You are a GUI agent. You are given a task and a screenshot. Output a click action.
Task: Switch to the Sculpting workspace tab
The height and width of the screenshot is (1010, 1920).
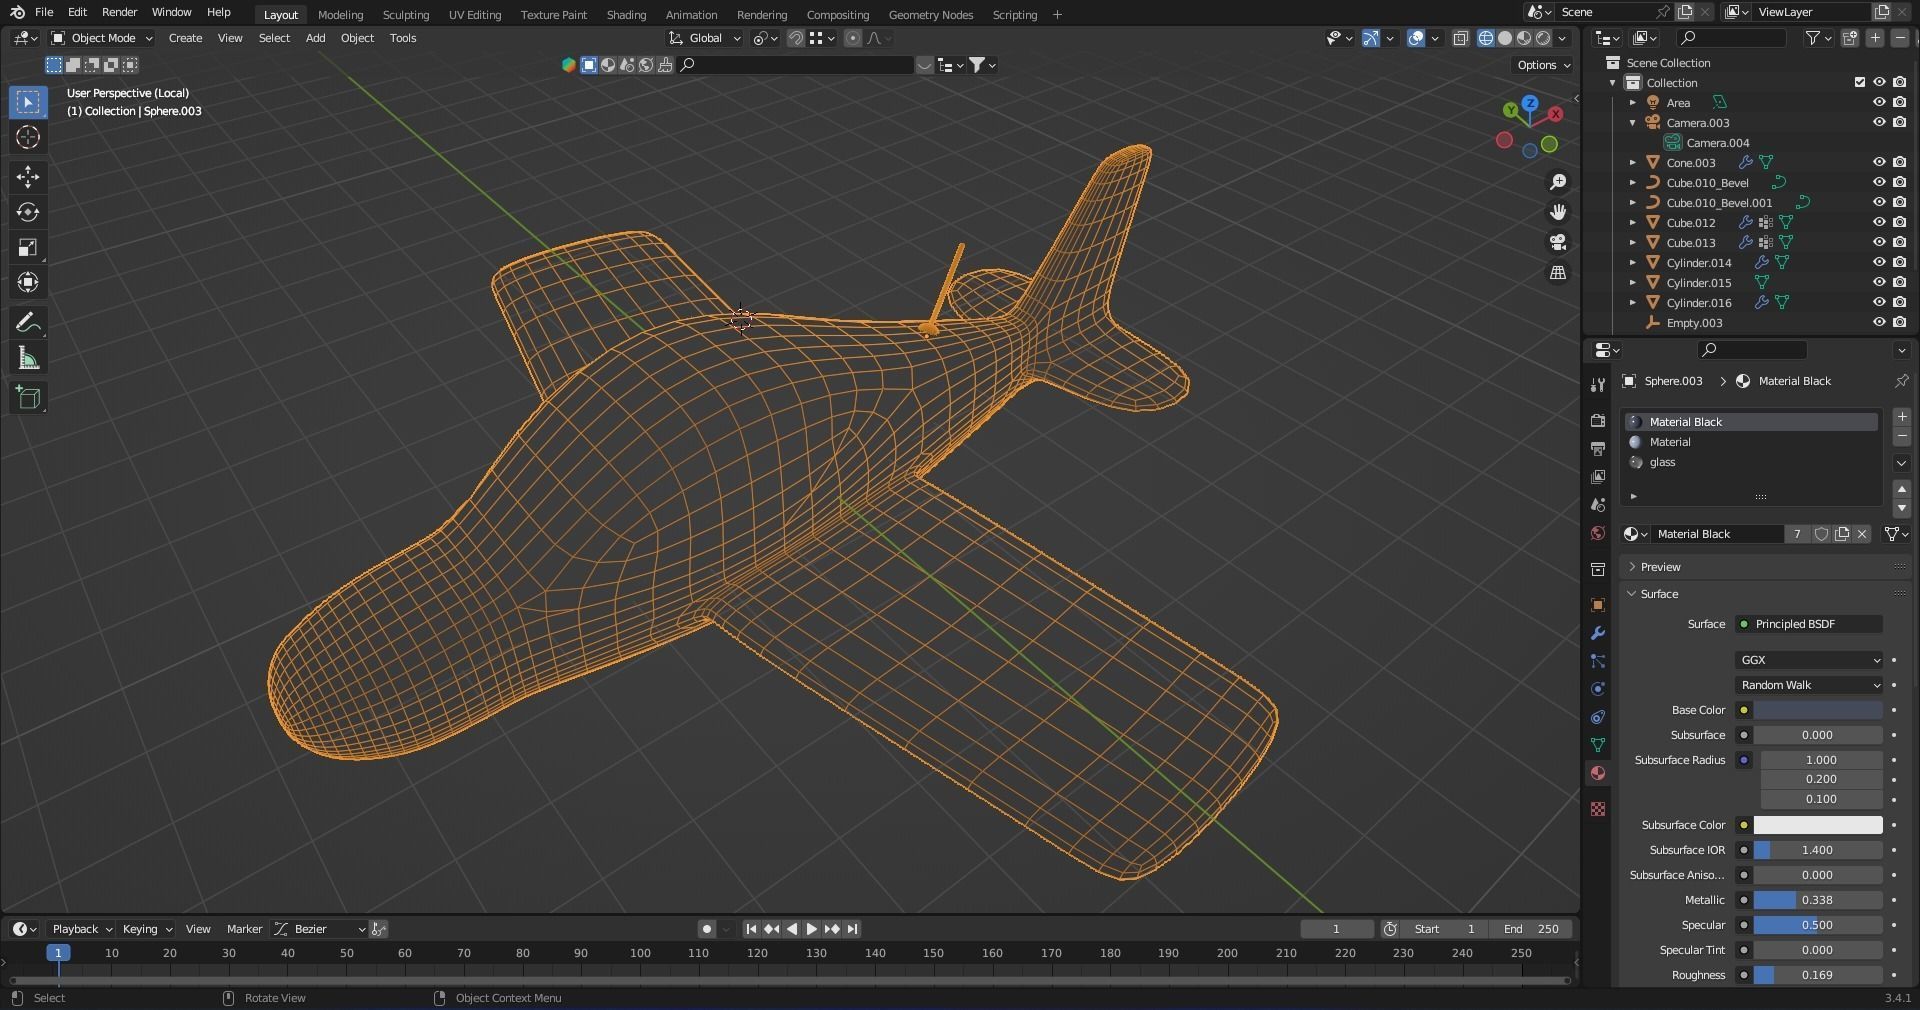pyautogui.click(x=405, y=14)
